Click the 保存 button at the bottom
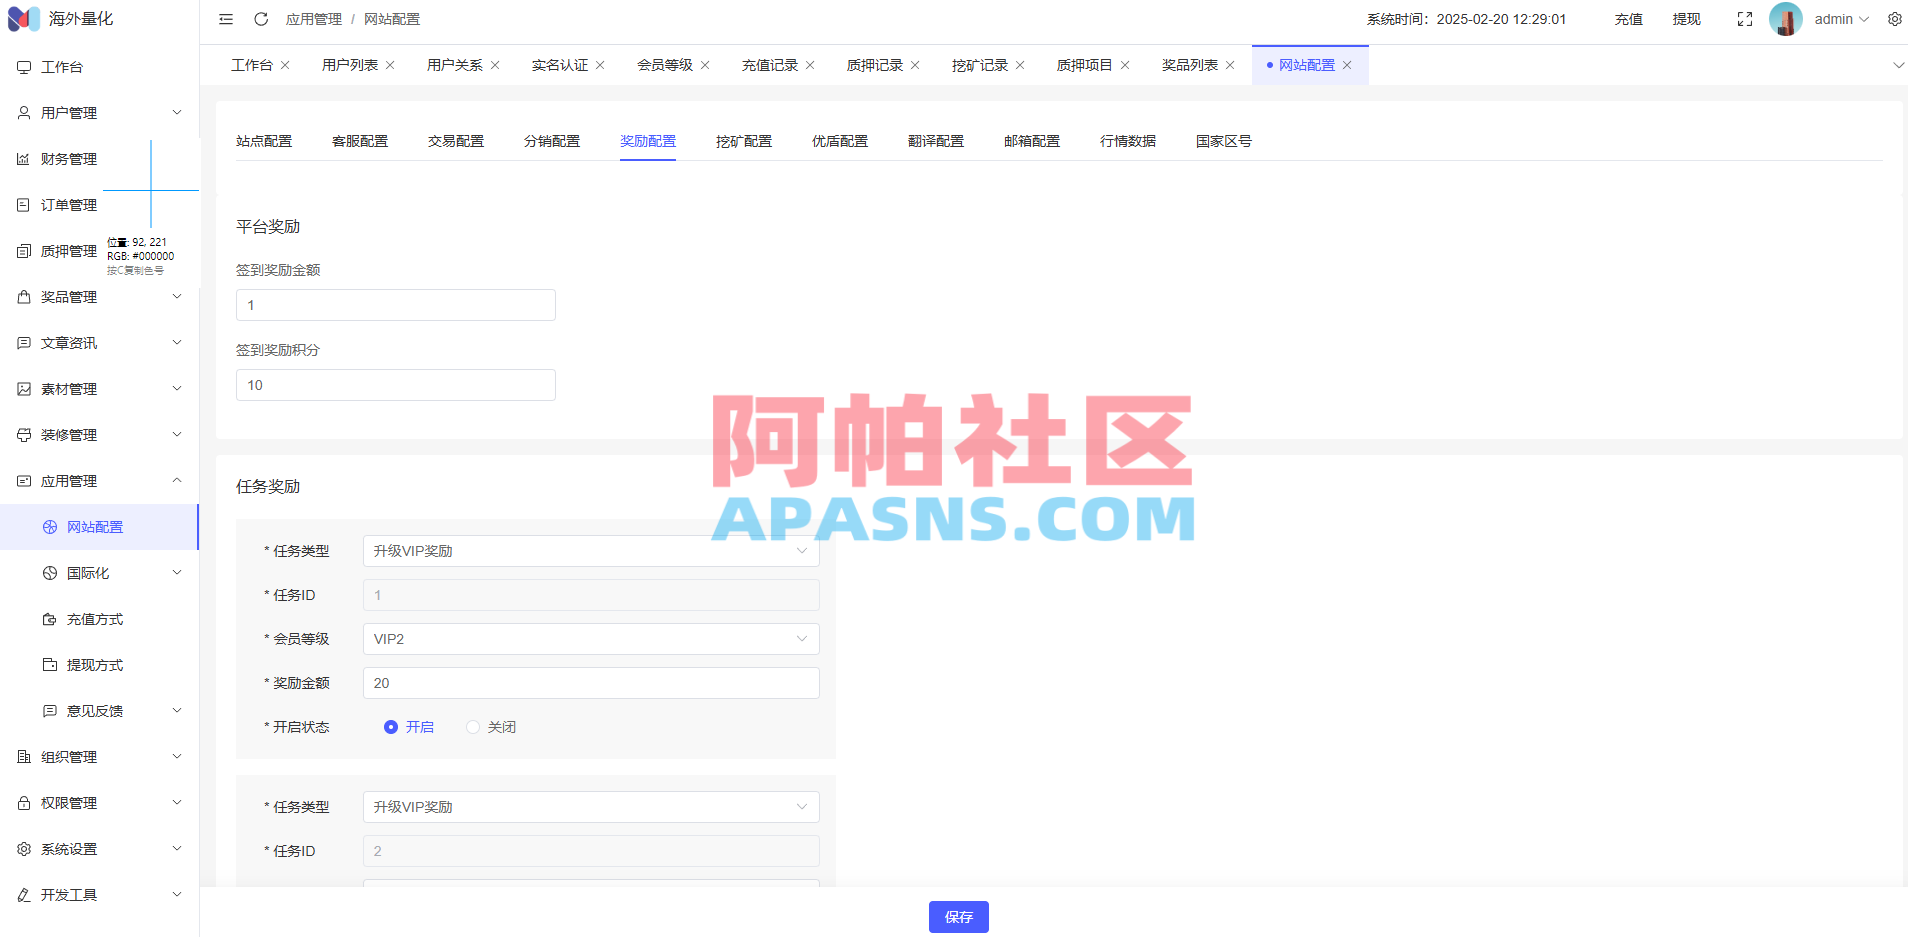The image size is (1908, 937). click(x=958, y=916)
